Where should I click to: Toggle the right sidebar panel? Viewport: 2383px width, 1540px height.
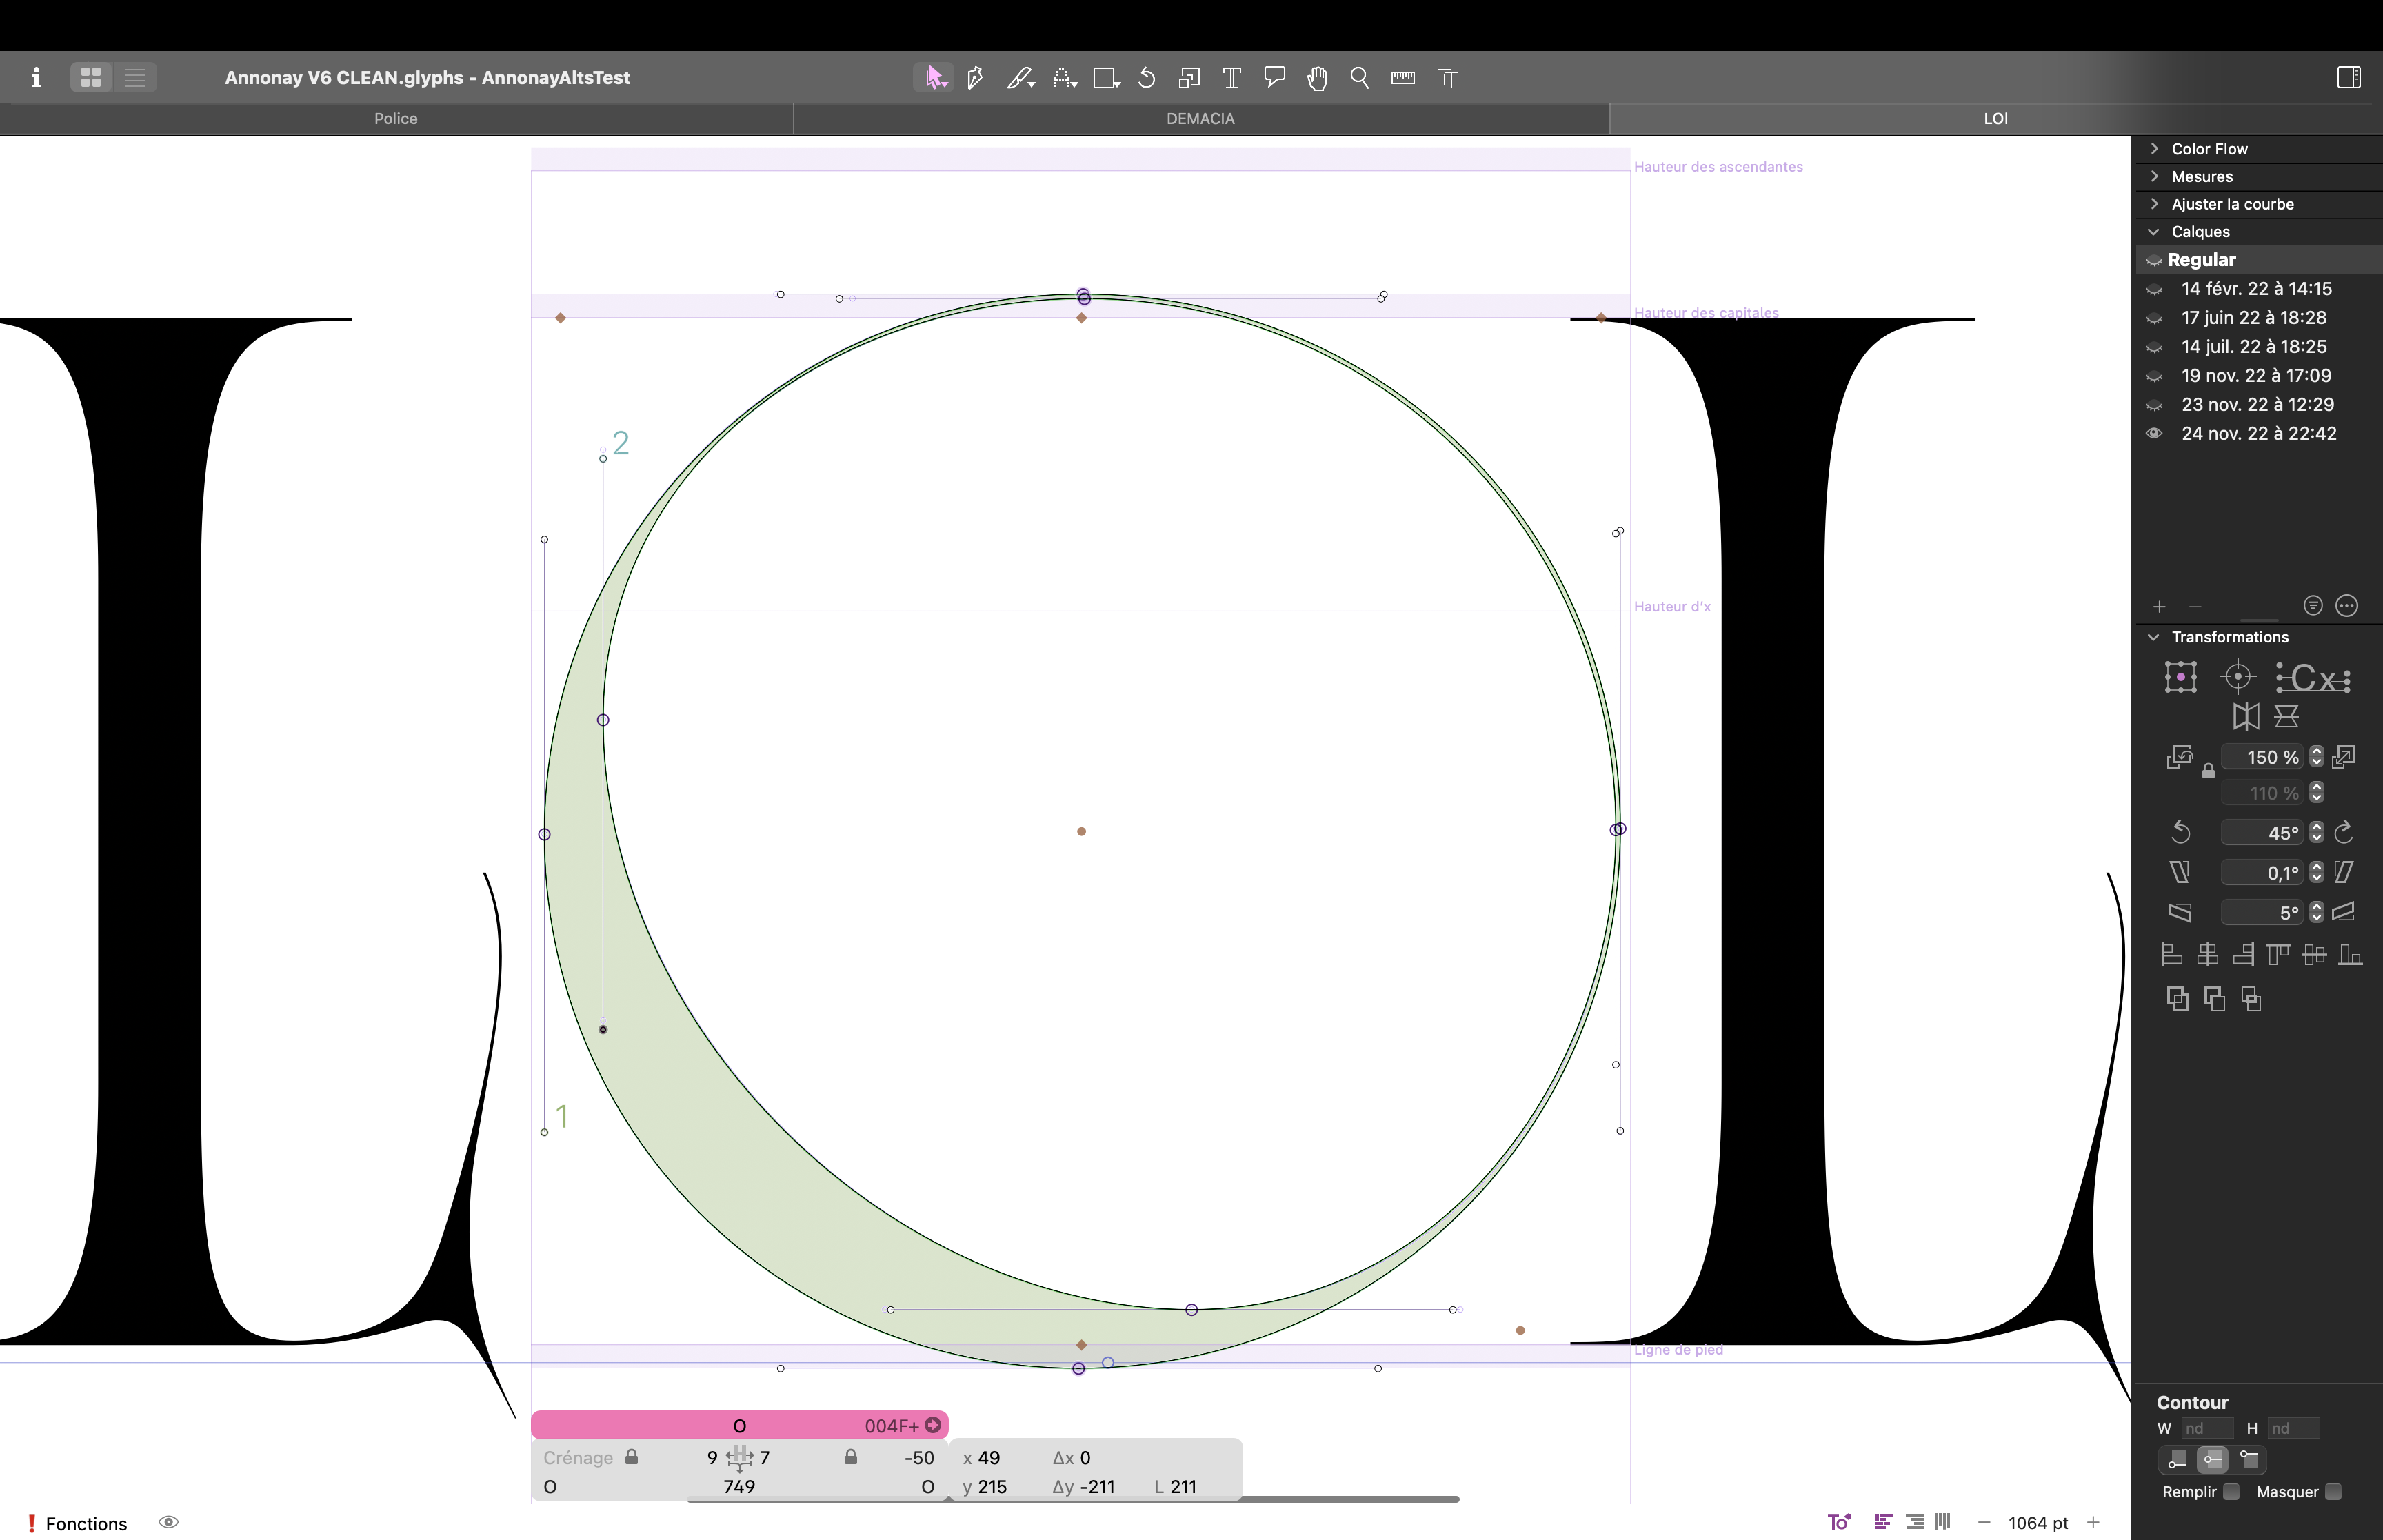(x=2349, y=78)
